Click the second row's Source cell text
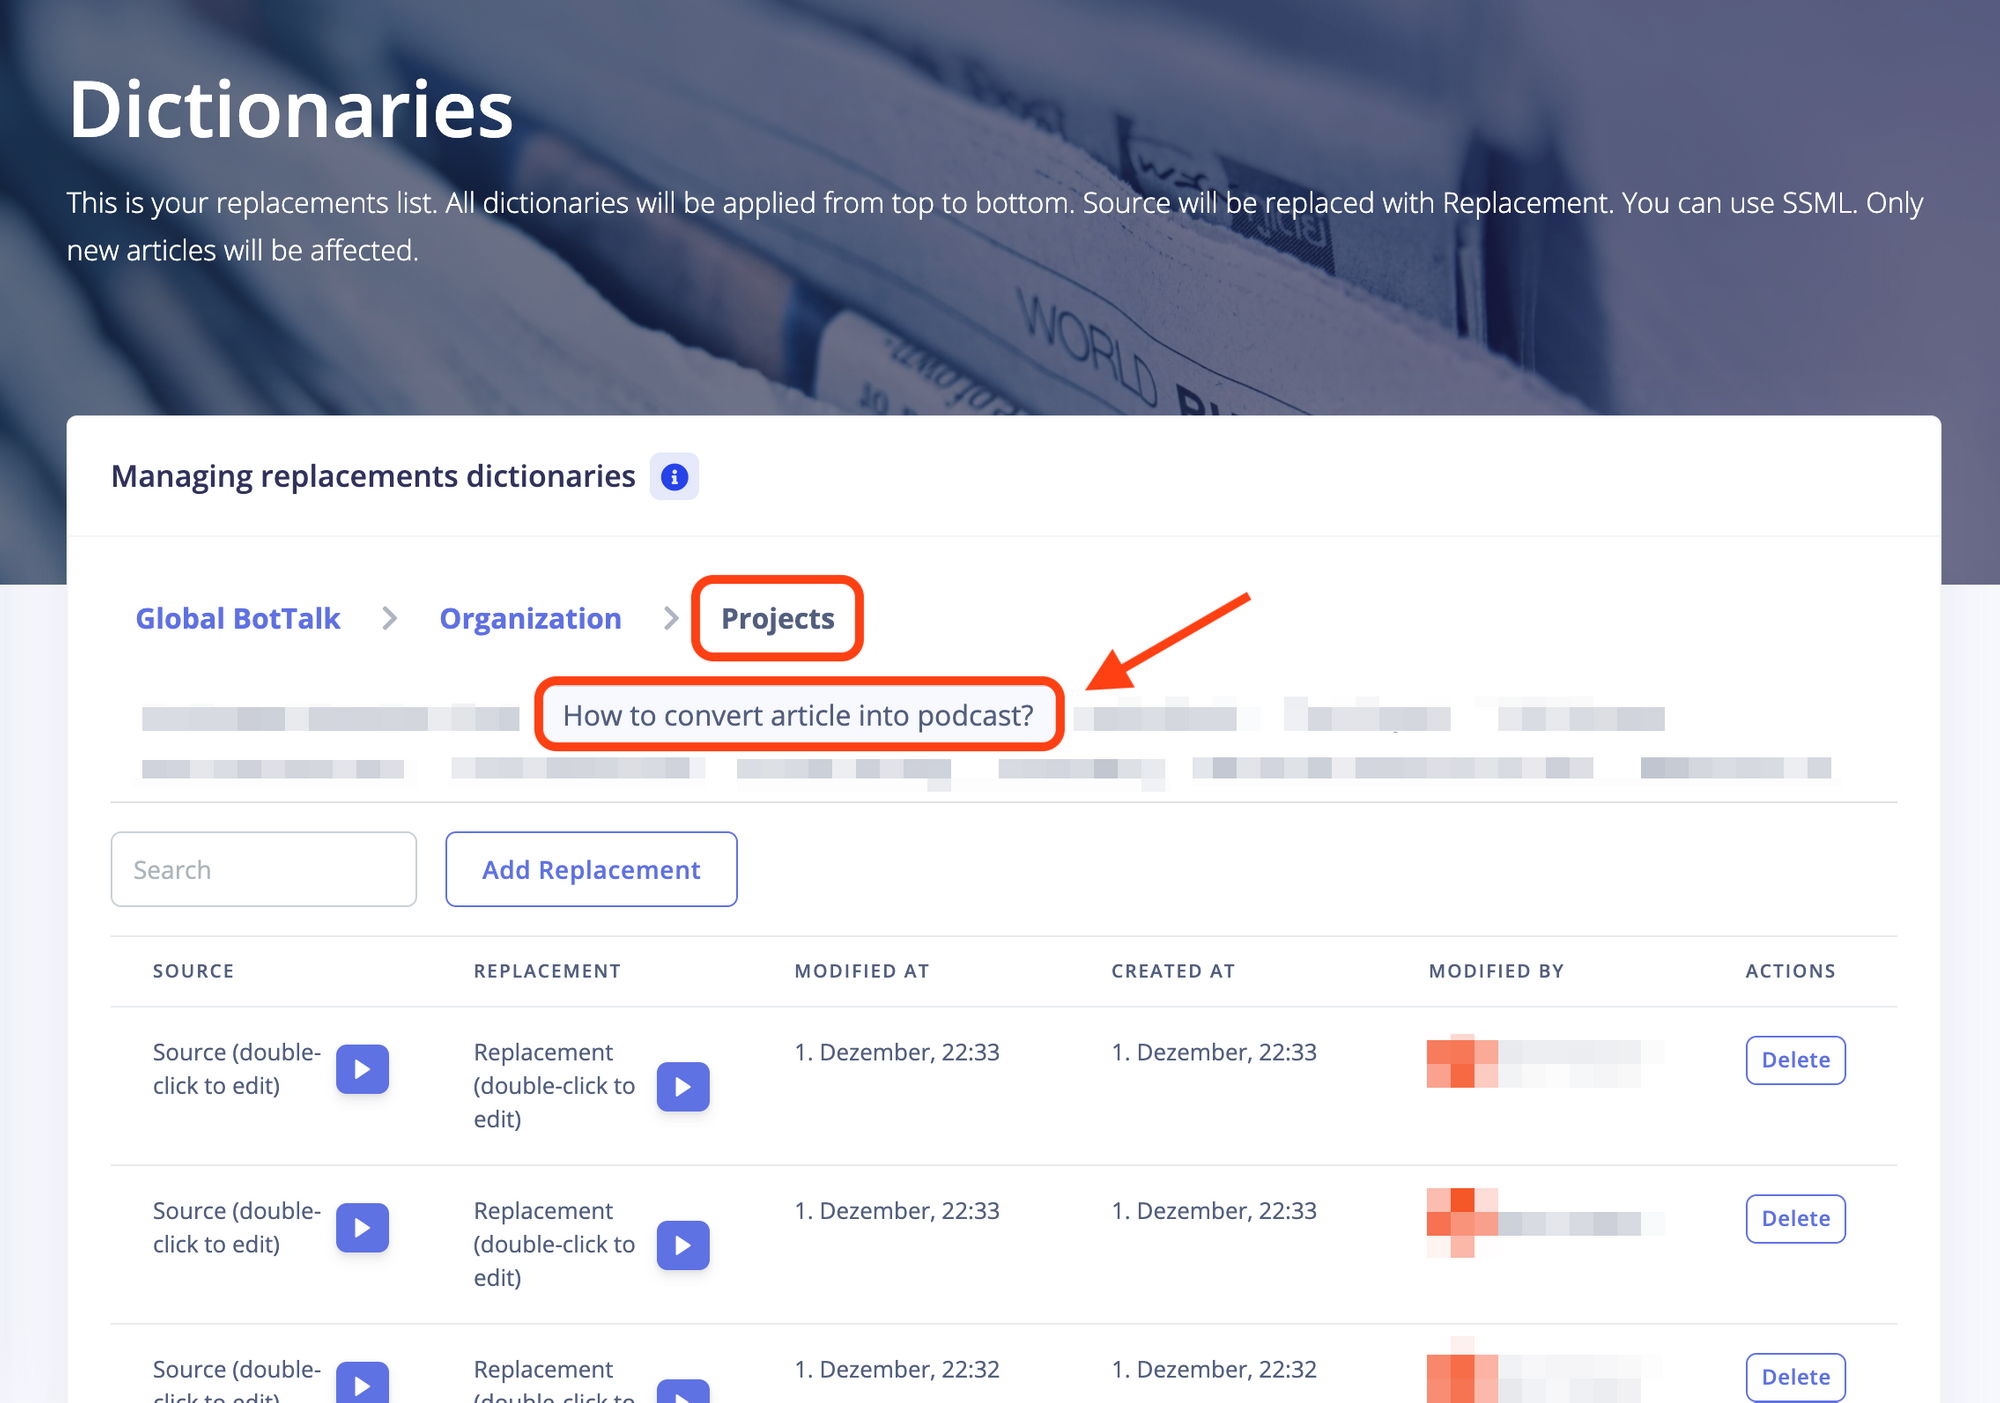The height and width of the screenshot is (1403, 2000). [x=237, y=1228]
